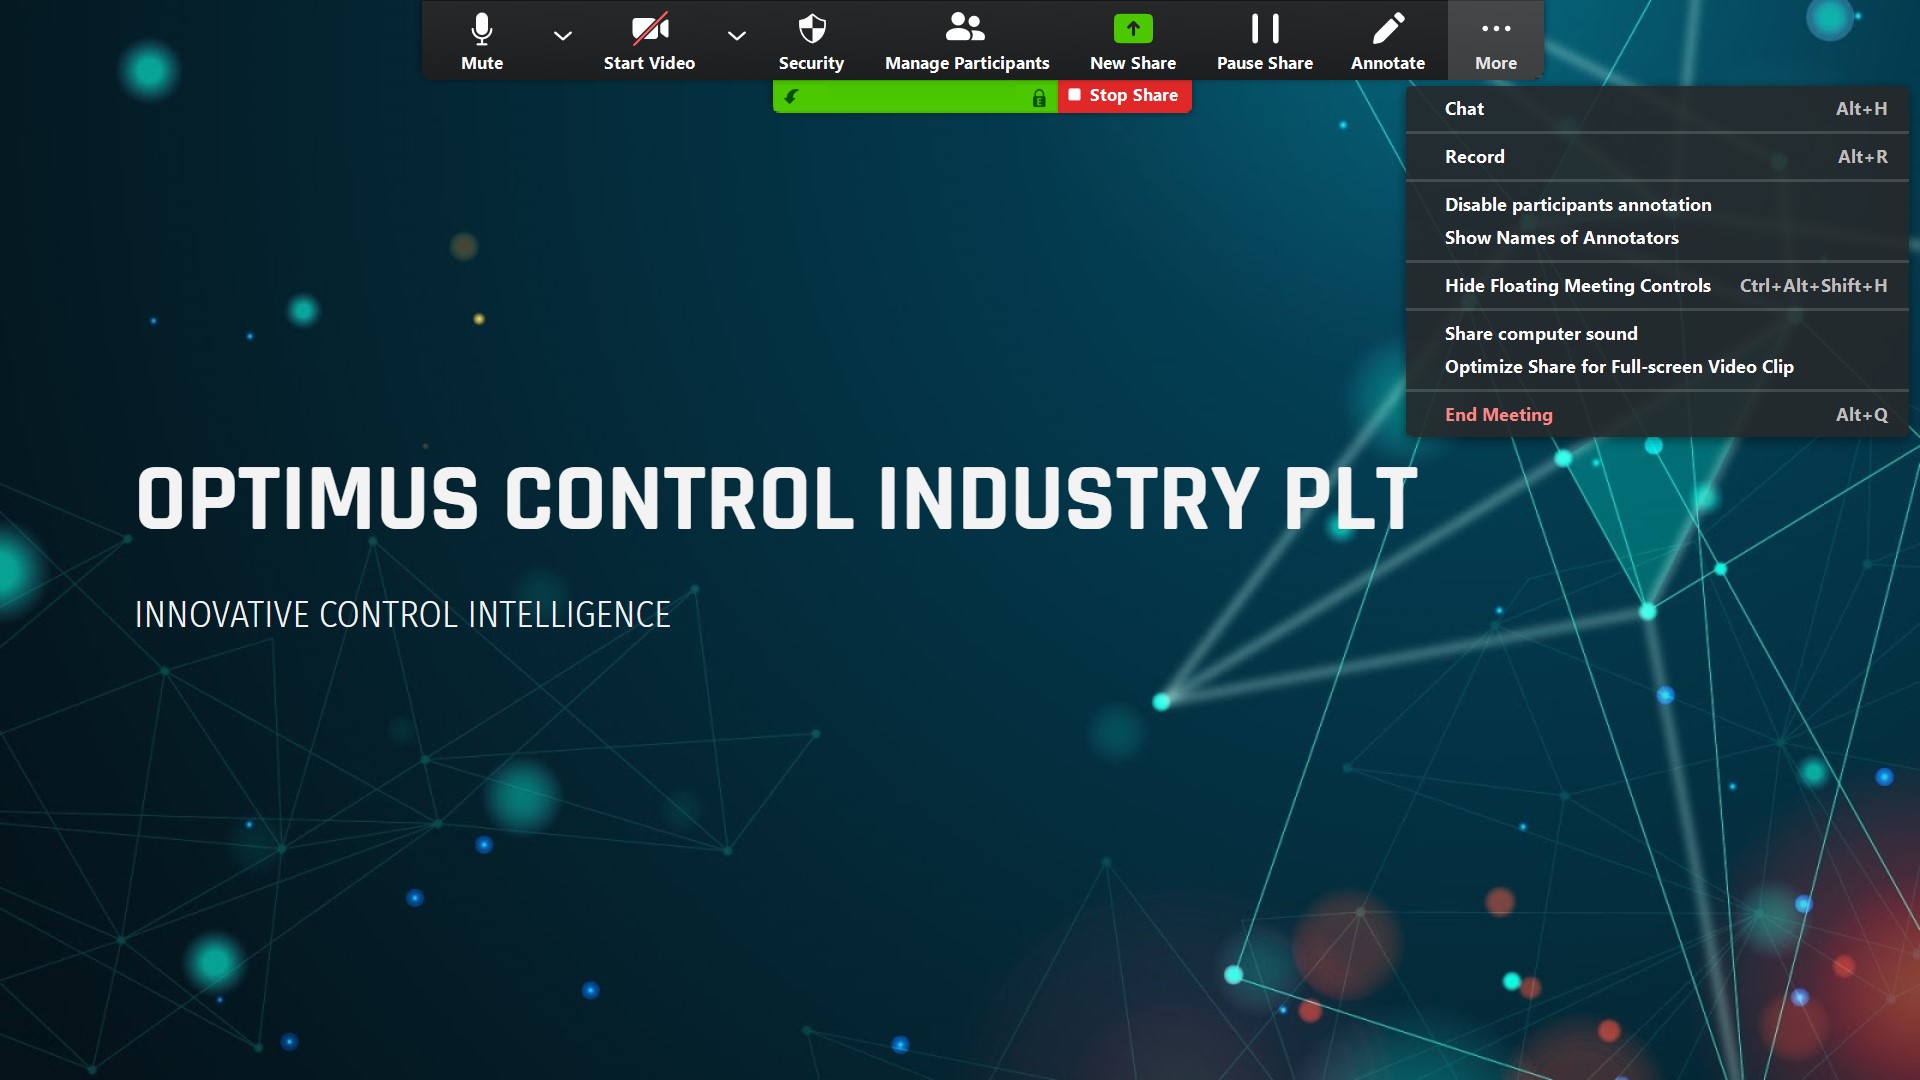The image size is (1920, 1080).
Task: Click the INNOVATIVE CONTROL INTELLIGENCE subtitle
Action: click(x=403, y=614)
